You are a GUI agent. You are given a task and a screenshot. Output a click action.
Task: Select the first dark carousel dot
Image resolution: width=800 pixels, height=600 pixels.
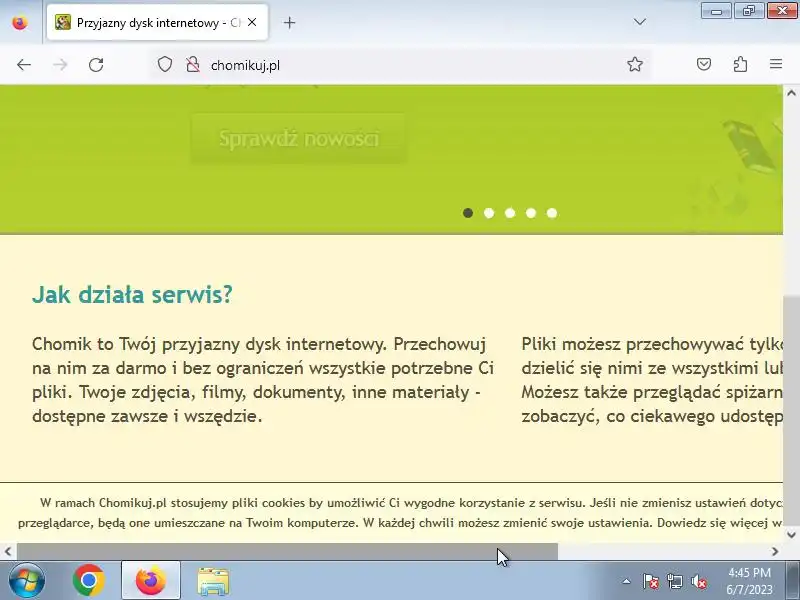tap(468, 213)
